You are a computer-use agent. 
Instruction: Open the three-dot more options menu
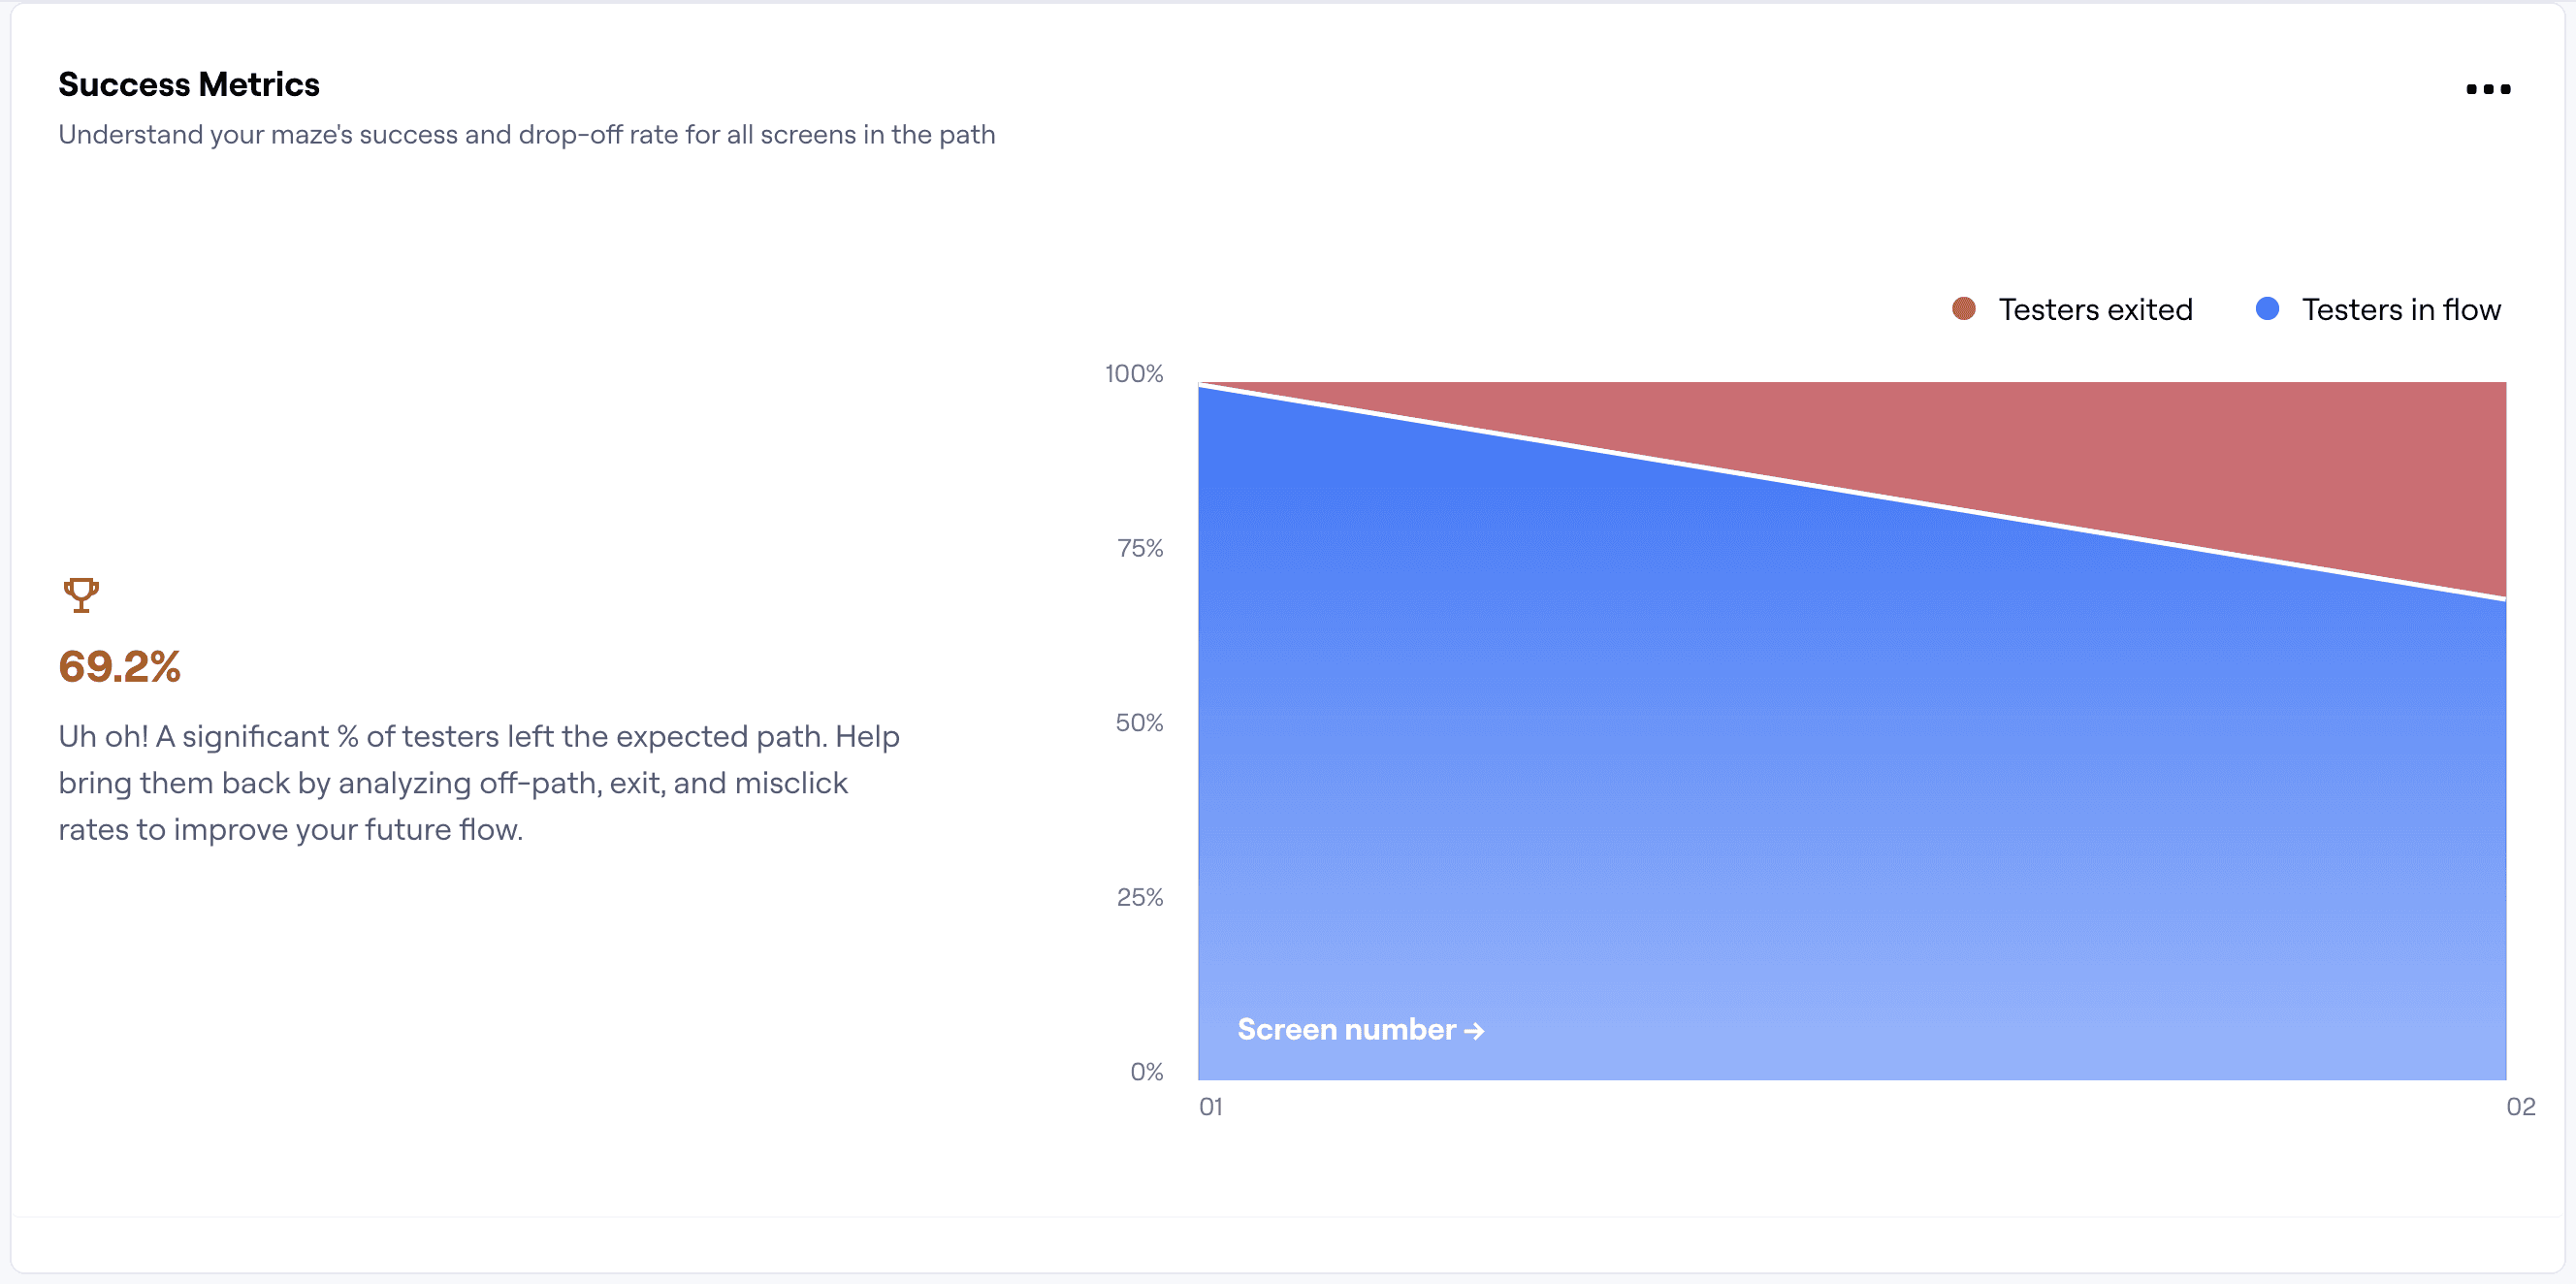coord(2488,89)
